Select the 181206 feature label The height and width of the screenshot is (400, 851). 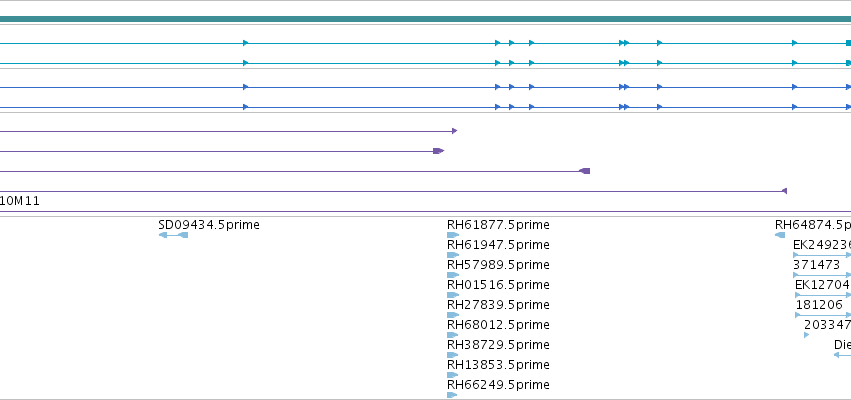point(819,305)
